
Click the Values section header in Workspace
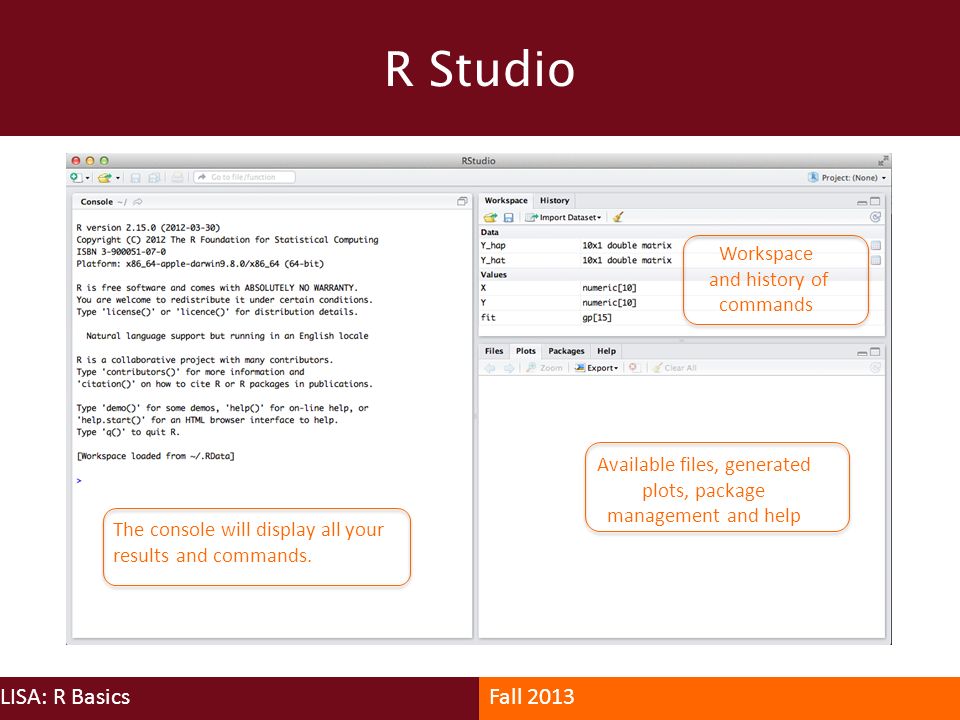681,274
